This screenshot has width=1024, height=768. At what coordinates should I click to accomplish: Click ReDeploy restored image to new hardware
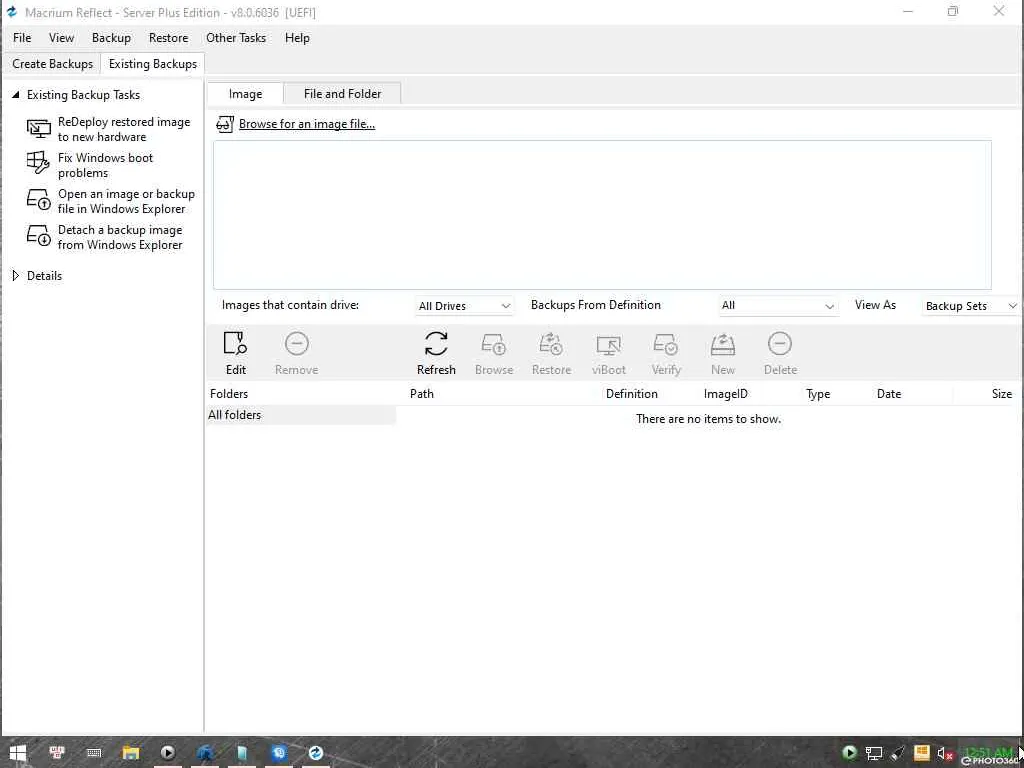(x=124, y=129)
